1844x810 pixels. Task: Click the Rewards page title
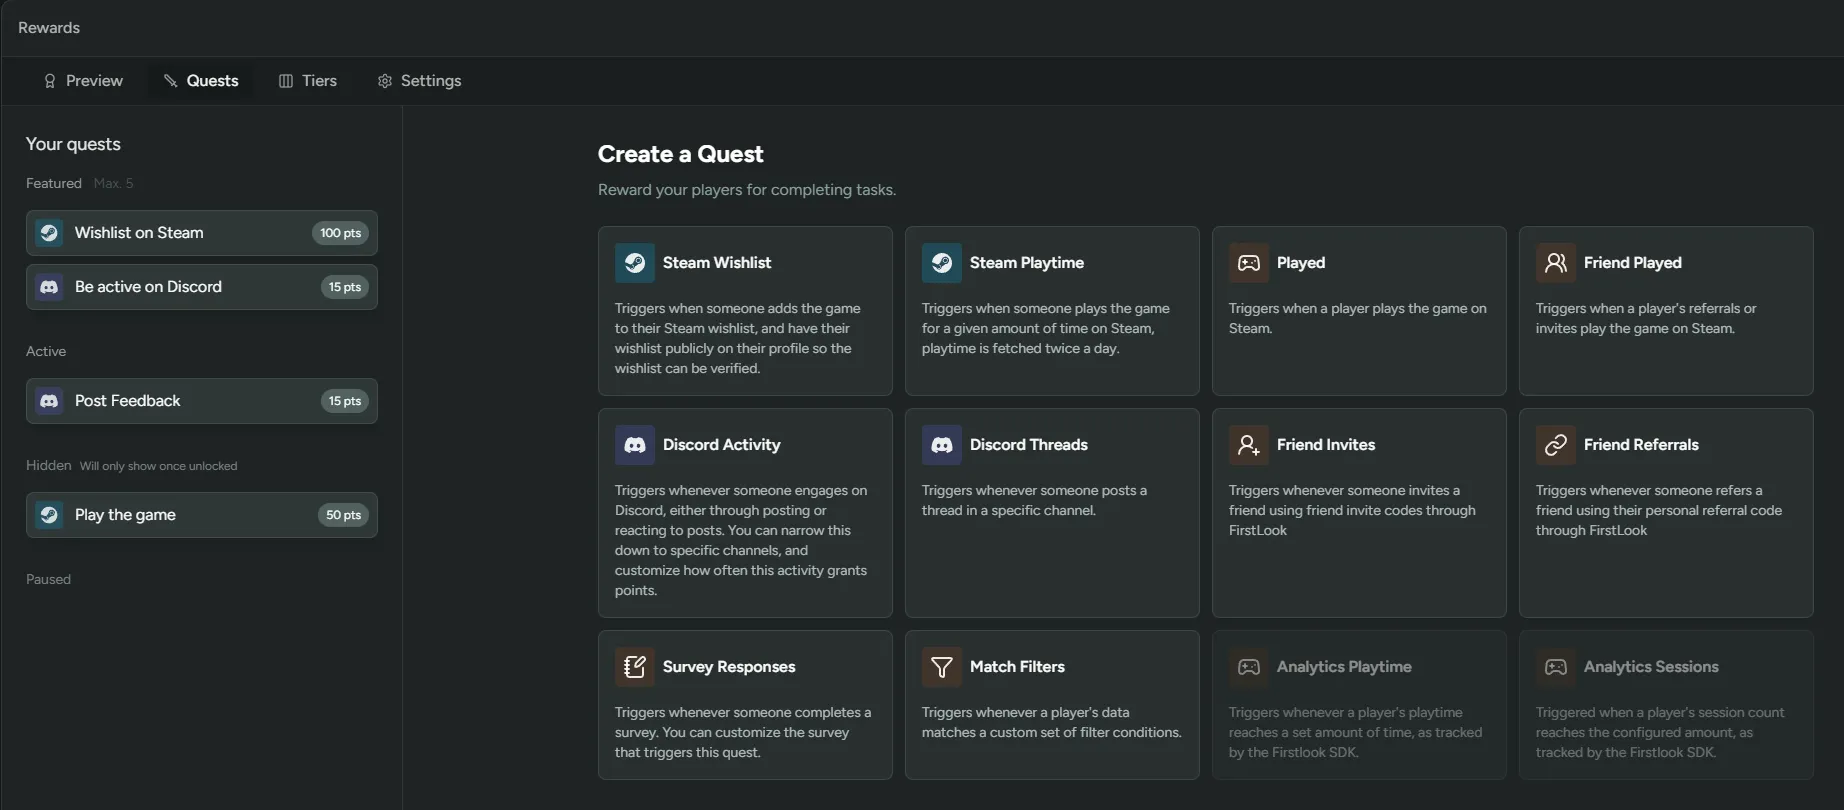coord(49,28)
